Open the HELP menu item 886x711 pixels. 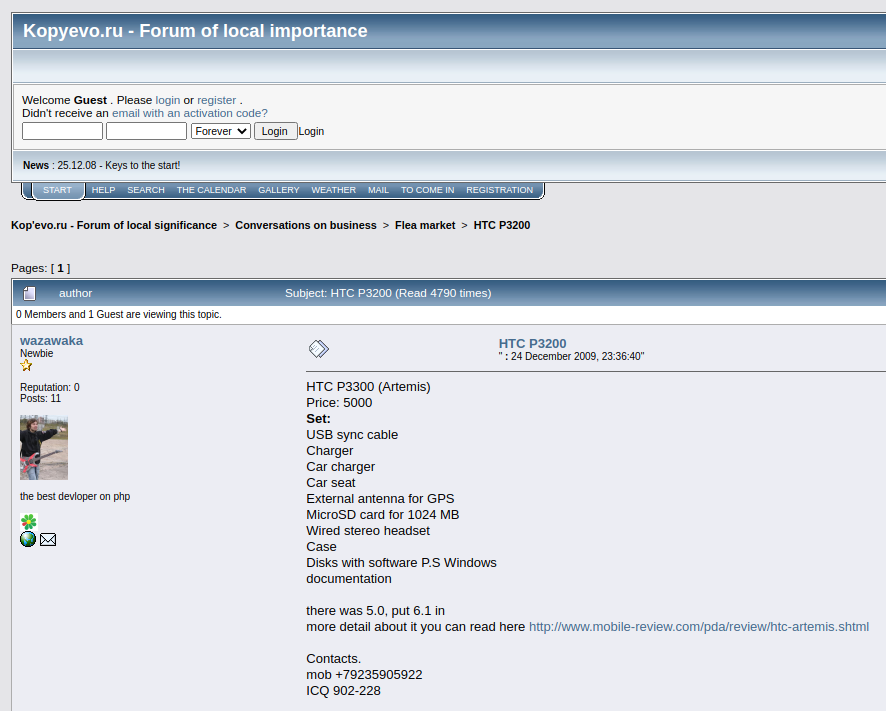103,190
